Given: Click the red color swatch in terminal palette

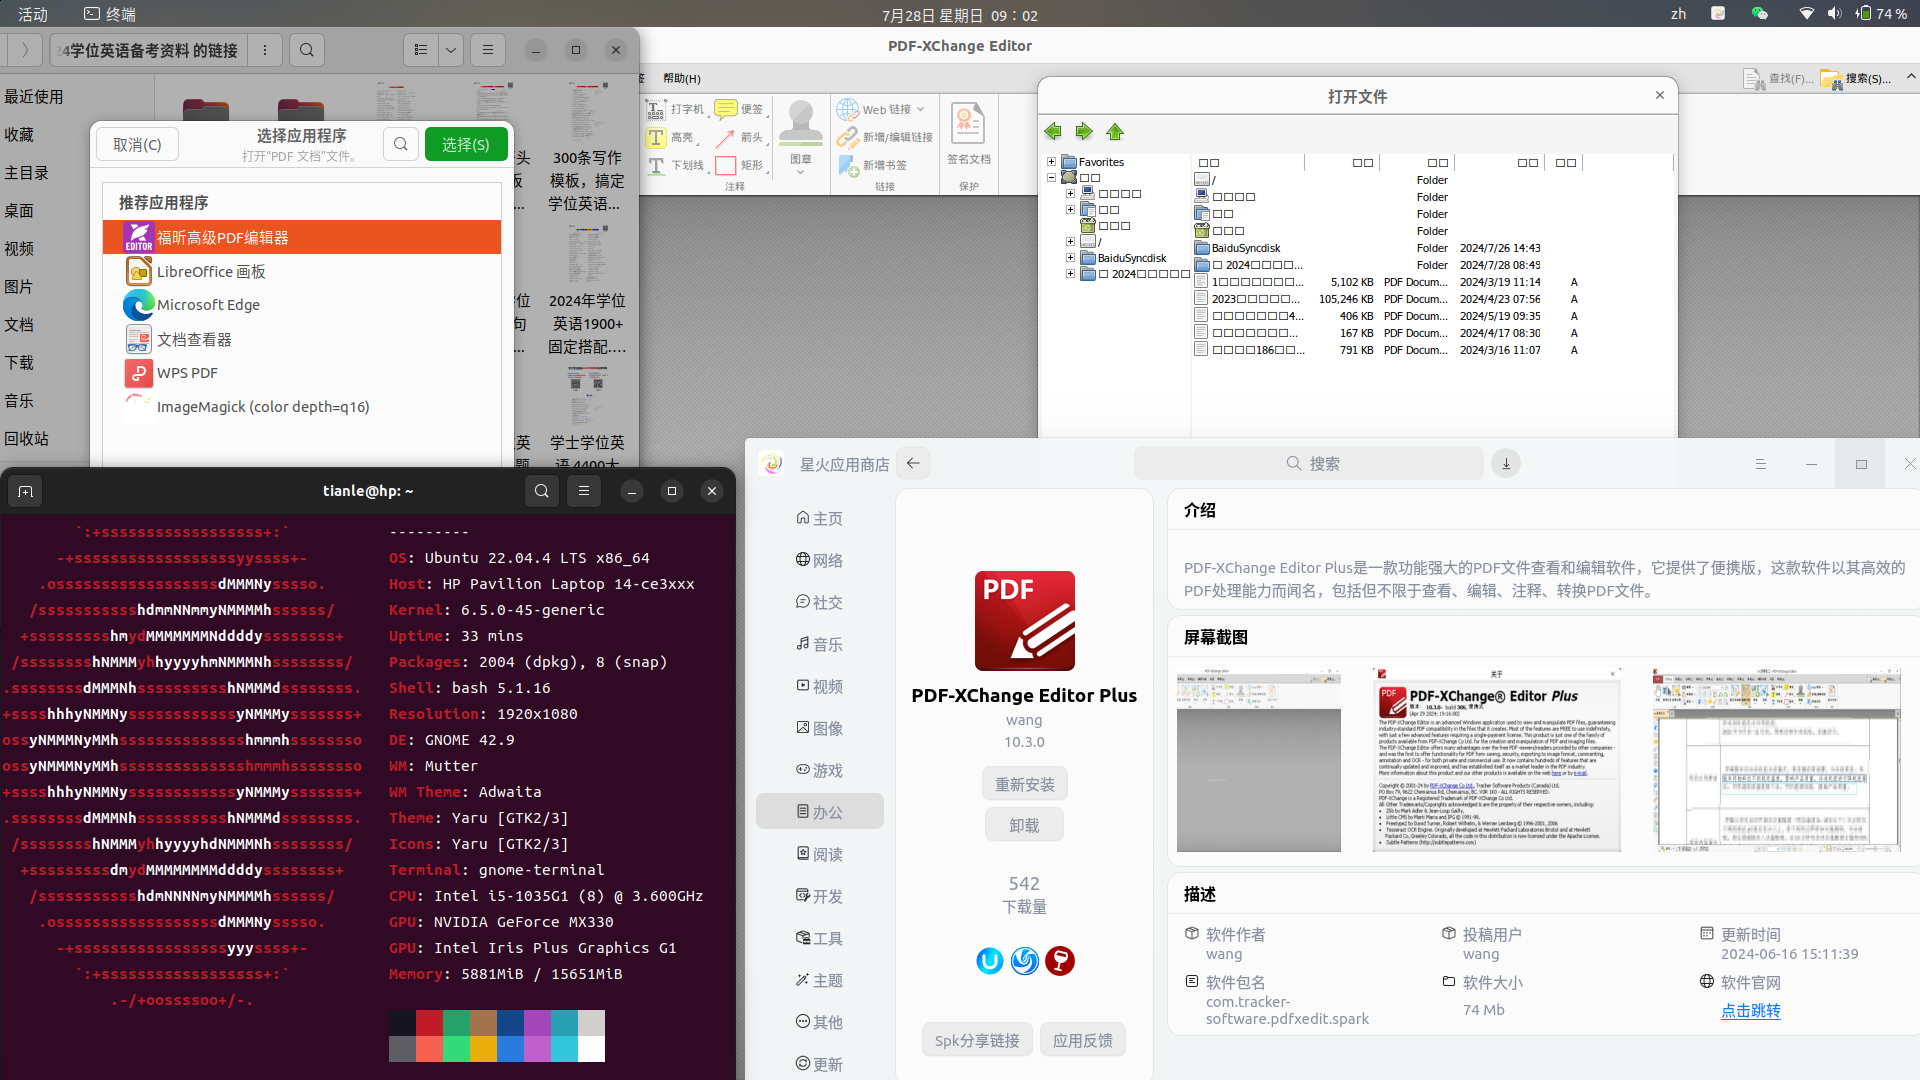Looking at the screenshot, I should (429, 1023).
